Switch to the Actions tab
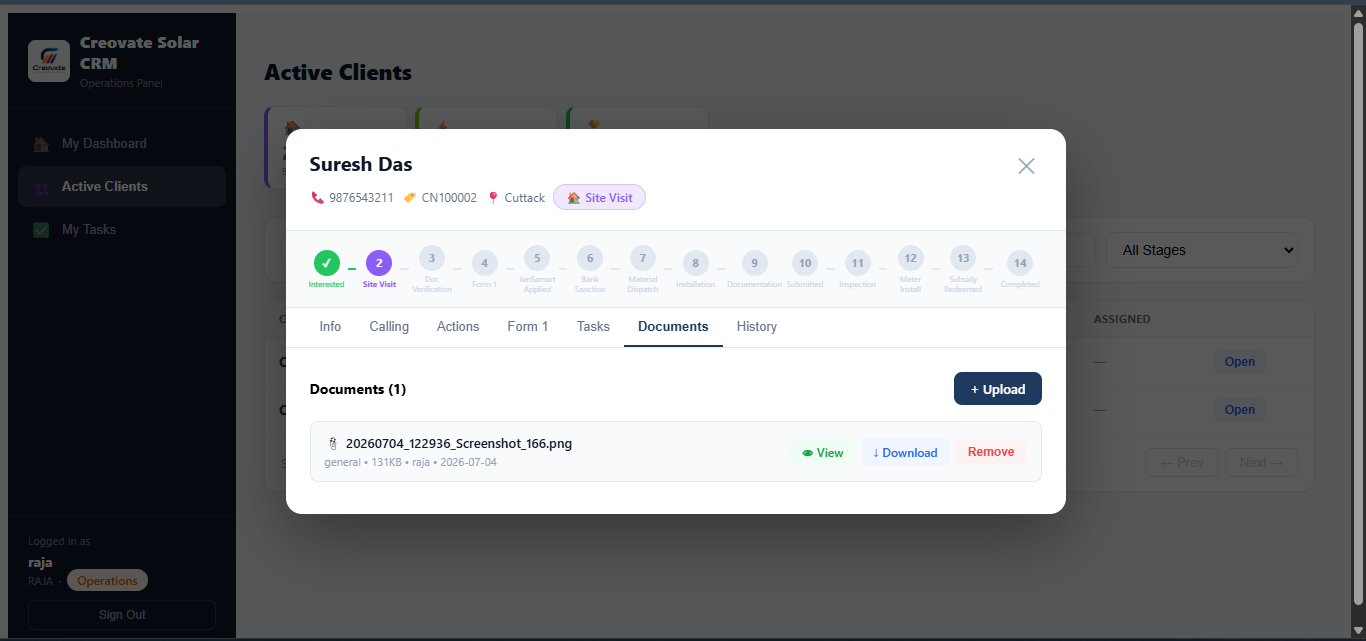Image resolution: width=1366 pixels, height=641 pixels. pyautogui.click(x=458, y=327)
